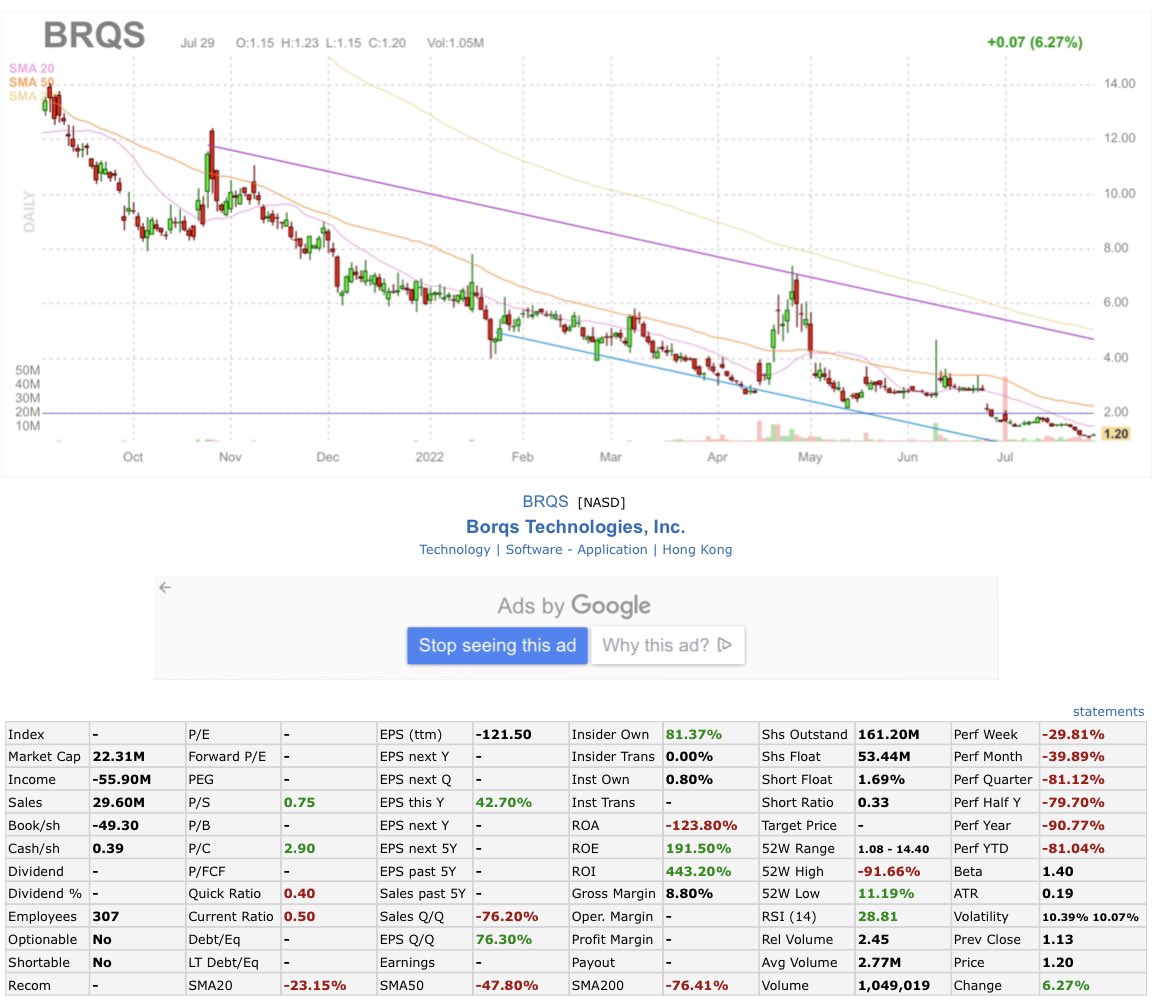Viewport: 1170px width, 1008px height.
Task: Click the EPS (ttm) value -121.50
Action: point(504,735)
